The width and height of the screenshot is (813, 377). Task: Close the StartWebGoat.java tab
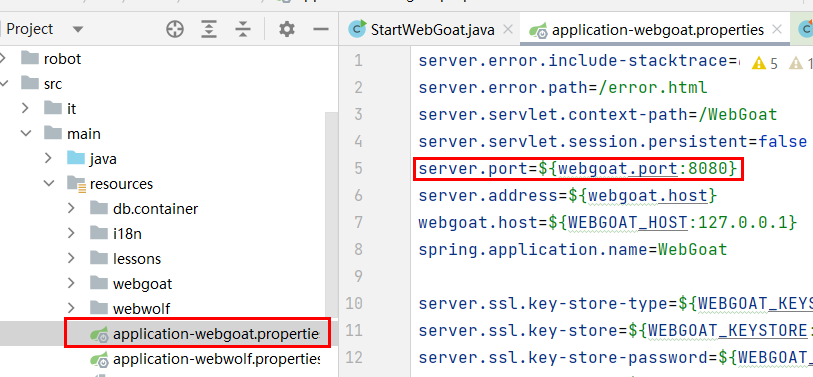[x=508, y=30]
